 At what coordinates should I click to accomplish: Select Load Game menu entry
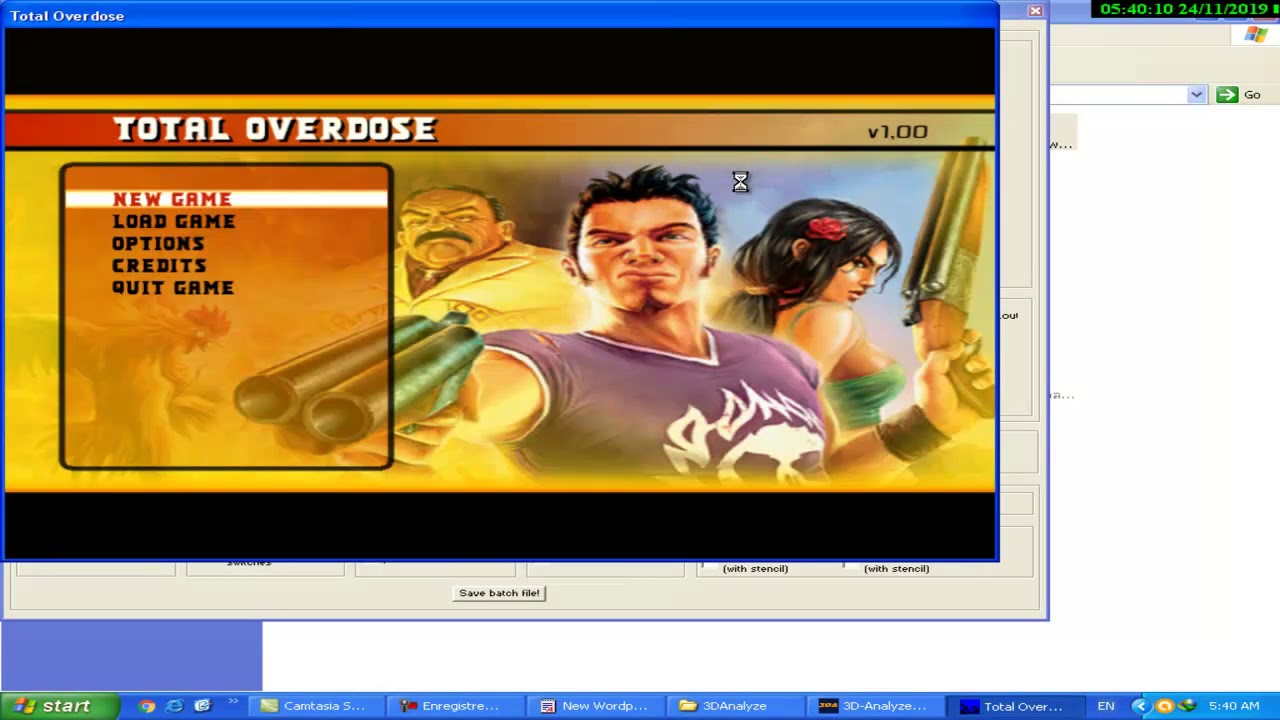tap(174, 221)
